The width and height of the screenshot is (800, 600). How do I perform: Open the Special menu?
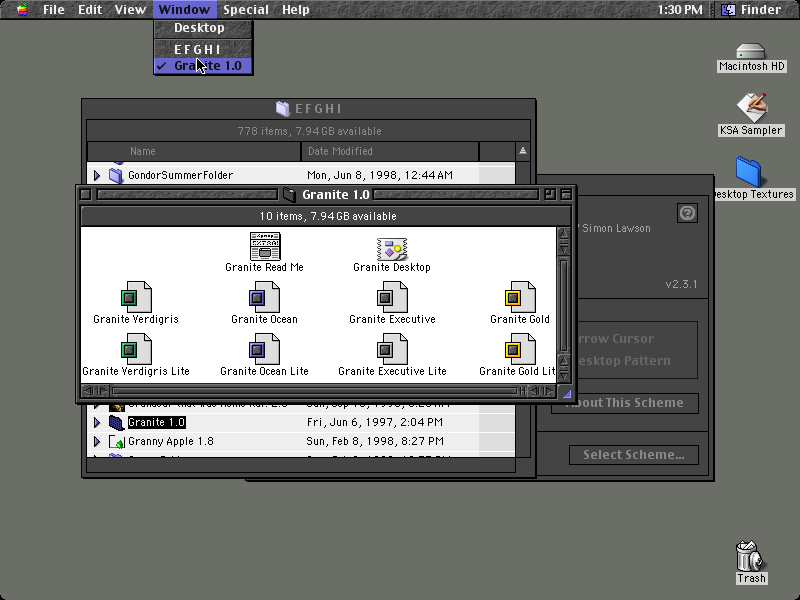[245, 9]
